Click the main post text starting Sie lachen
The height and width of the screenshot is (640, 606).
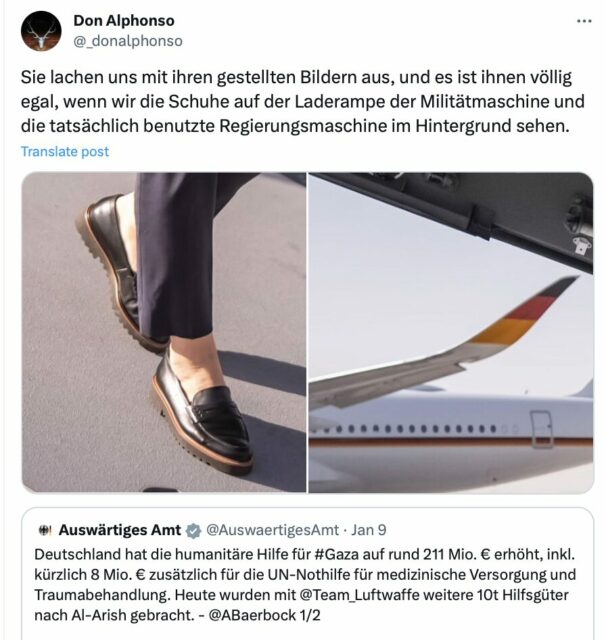[303, 102]
